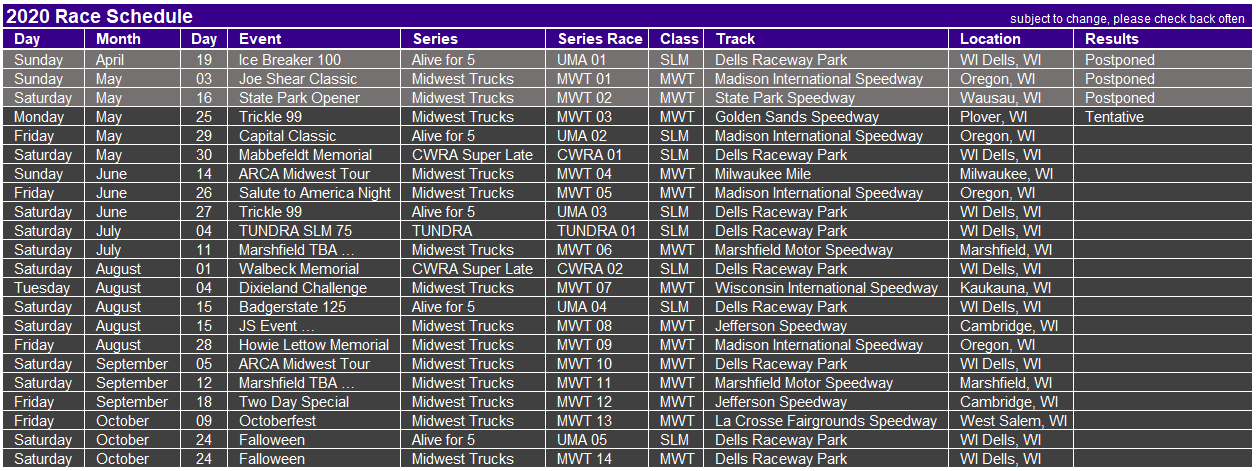Select the Howie Lettow Memorial event
Image resolution: width=1256 pixels, height=471 pixels.
[315, 345]
